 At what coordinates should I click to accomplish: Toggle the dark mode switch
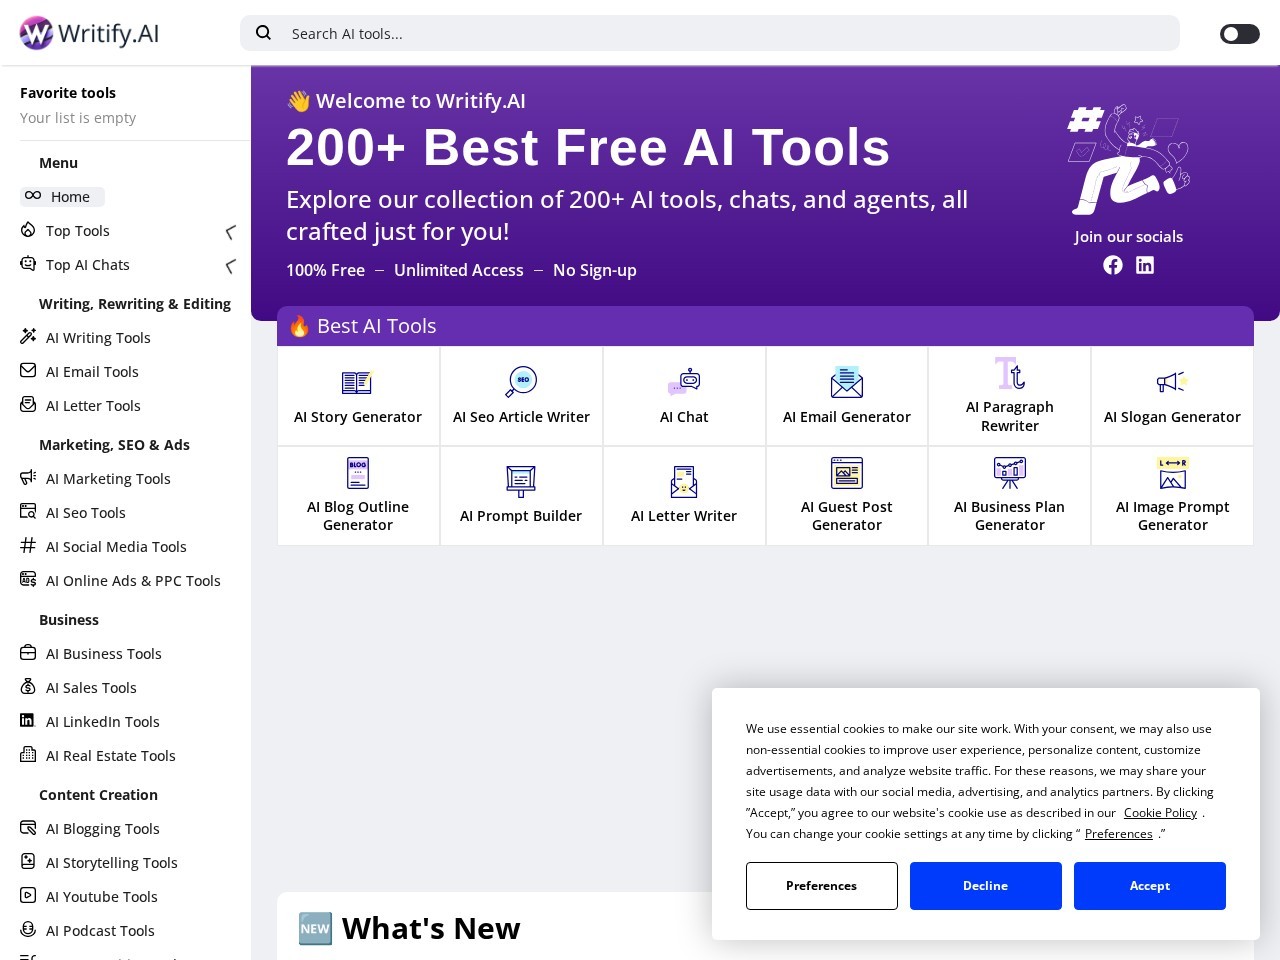[x=1238, y=34]
